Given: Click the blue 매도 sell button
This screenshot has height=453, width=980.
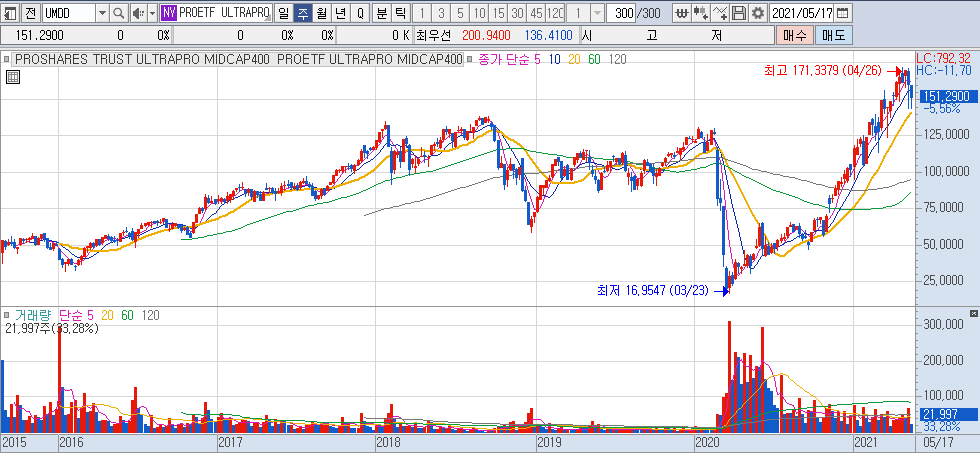Looking at the screenshot, I should [833, 36].
